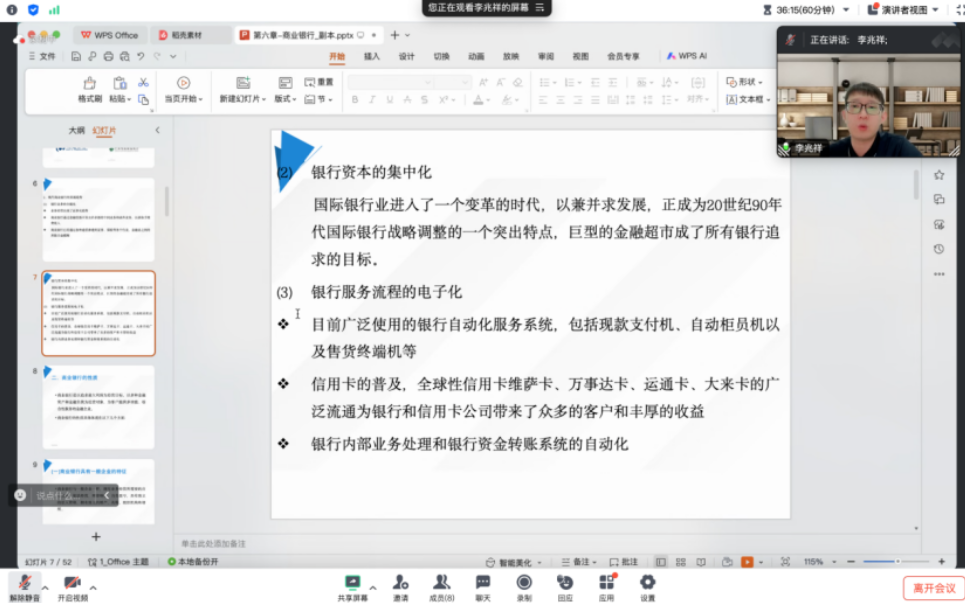Expand the 新建幻灯片 dropdown
Viewport: 965px width, 603px height.
click(241, 99)
